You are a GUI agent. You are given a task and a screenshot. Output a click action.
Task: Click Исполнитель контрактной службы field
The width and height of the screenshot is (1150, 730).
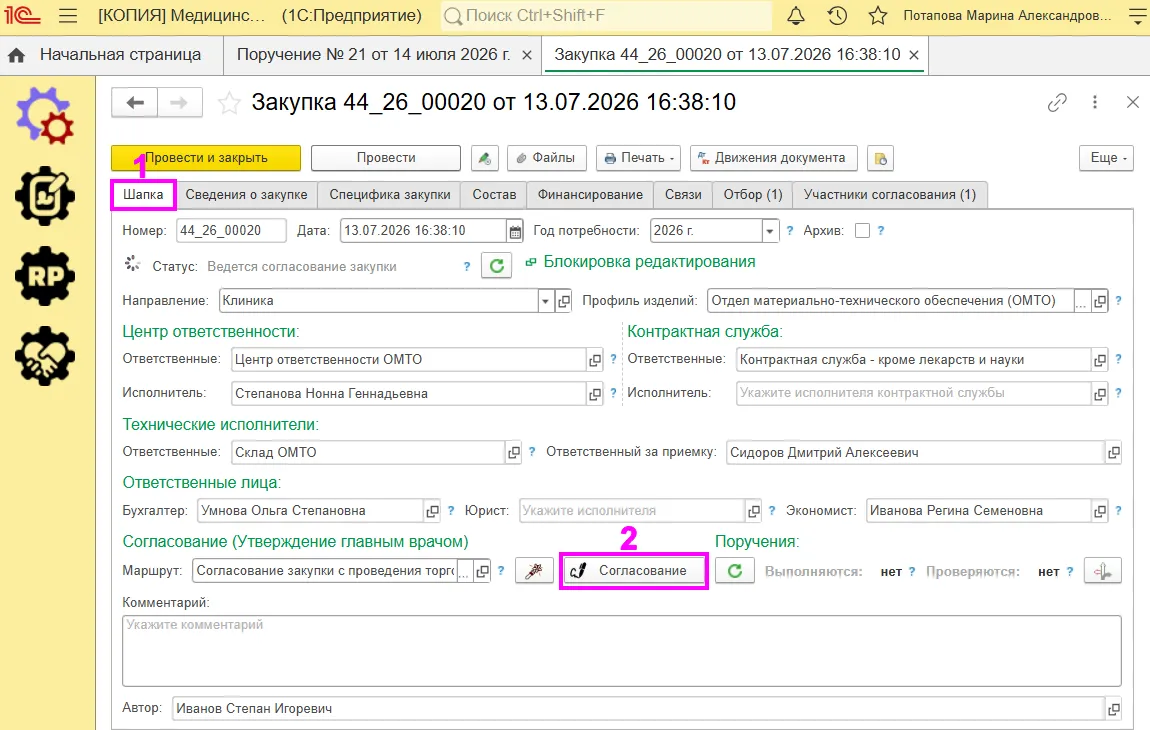coord(913,393)
